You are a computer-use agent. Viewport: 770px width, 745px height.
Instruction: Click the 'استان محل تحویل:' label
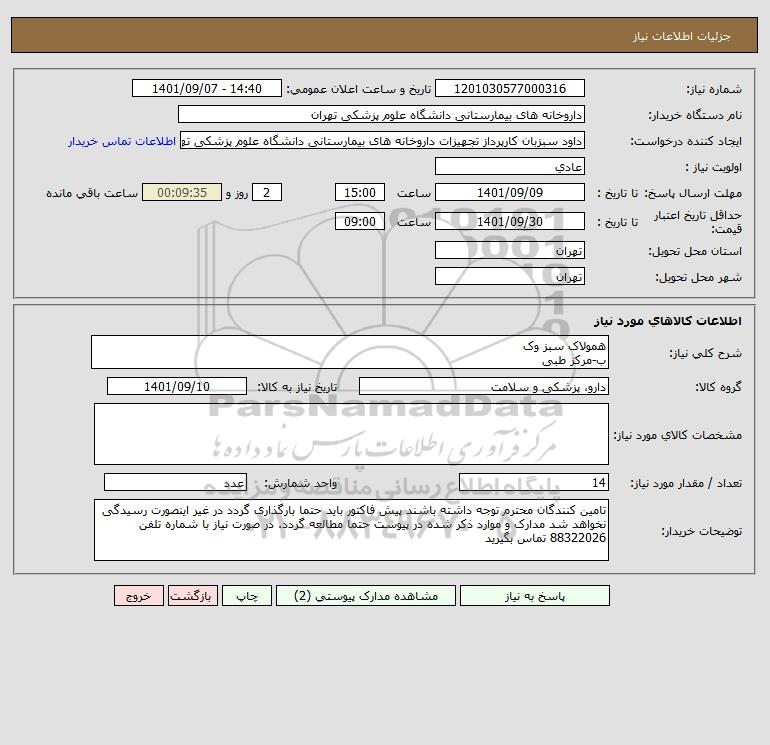tap(695, 251)
